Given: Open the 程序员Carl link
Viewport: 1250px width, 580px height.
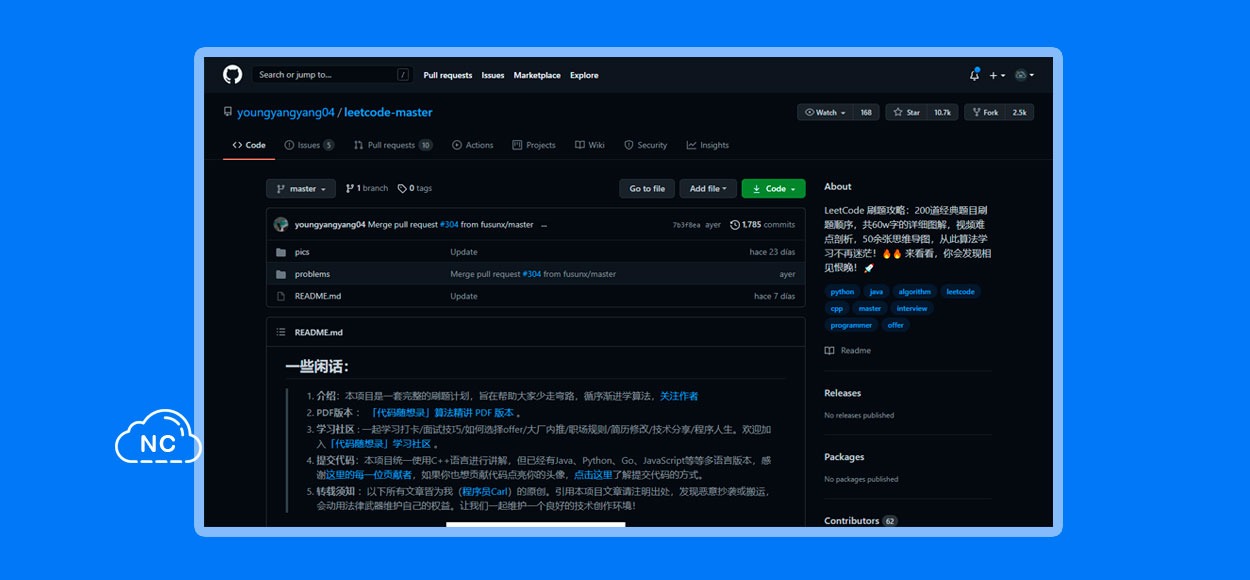Looking at the screenshot, I should 486,491.
